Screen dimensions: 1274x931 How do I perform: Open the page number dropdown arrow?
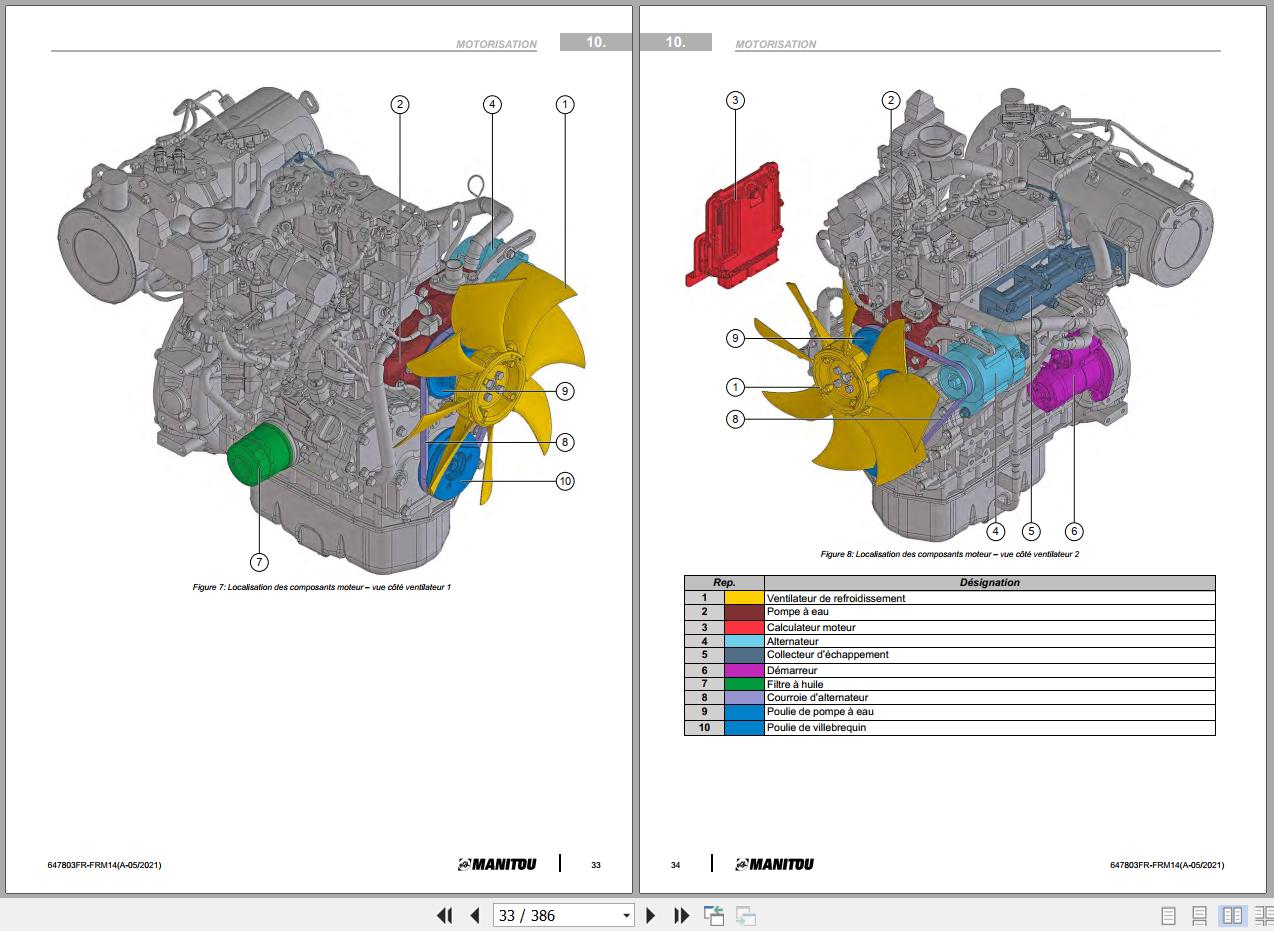pyautogui.click(x=627, y=915)
